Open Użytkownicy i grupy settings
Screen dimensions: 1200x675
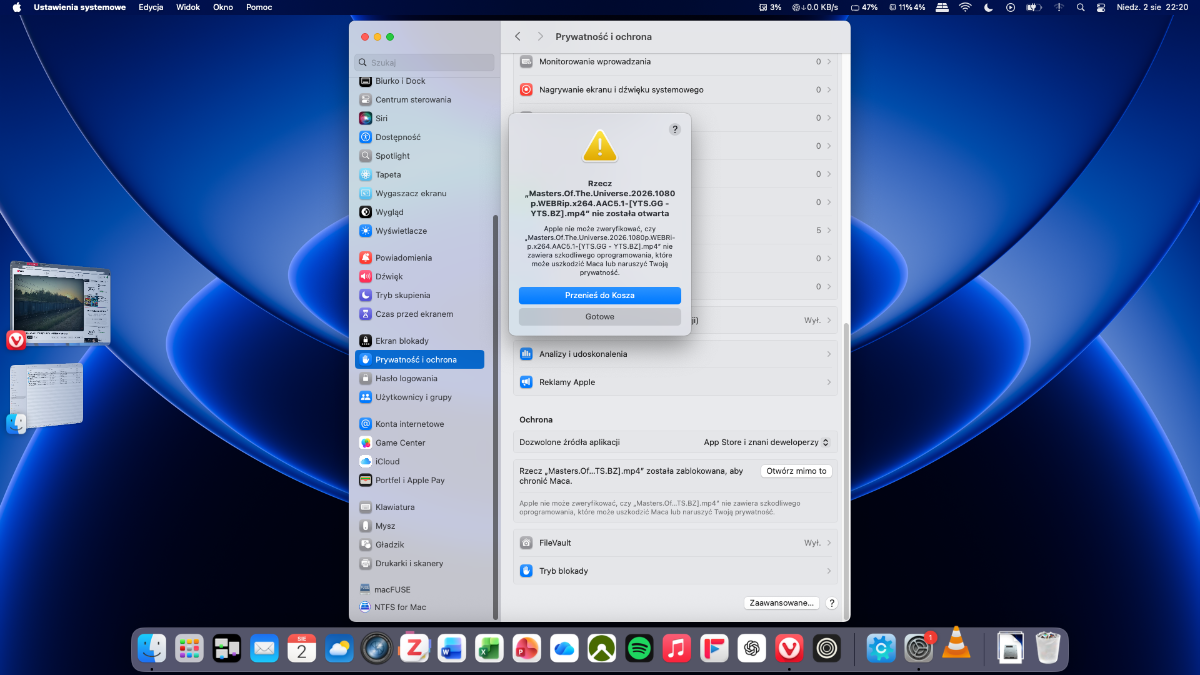coord(419,397)
